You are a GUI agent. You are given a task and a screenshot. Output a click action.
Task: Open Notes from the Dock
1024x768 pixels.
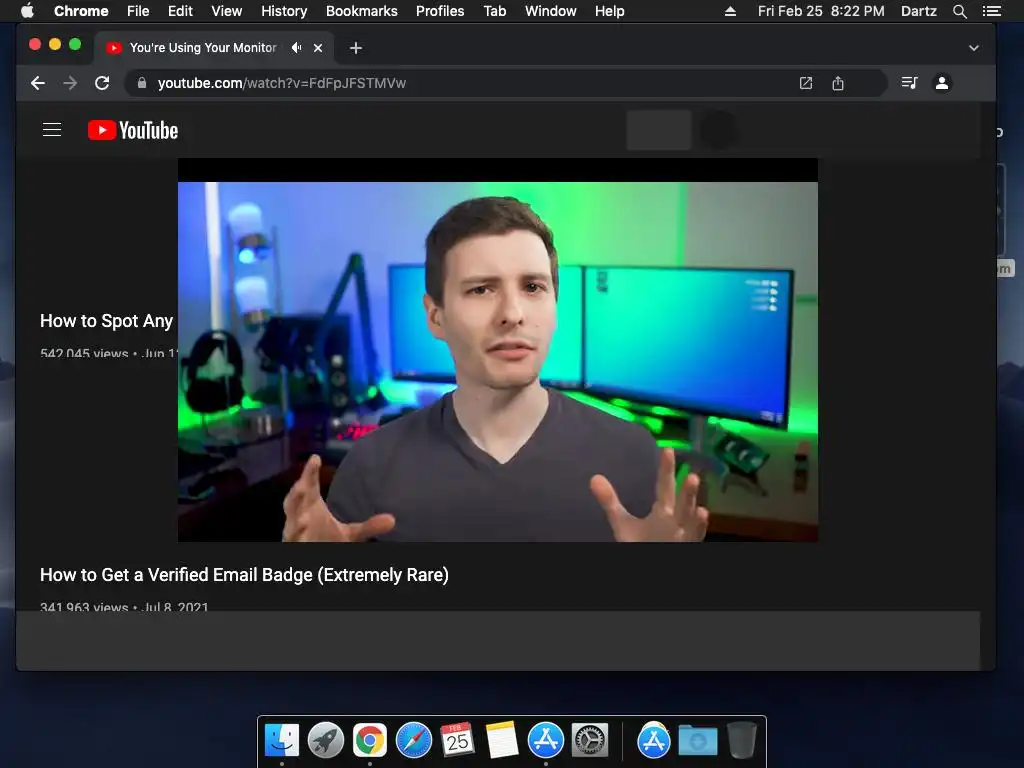pos(502,740)
